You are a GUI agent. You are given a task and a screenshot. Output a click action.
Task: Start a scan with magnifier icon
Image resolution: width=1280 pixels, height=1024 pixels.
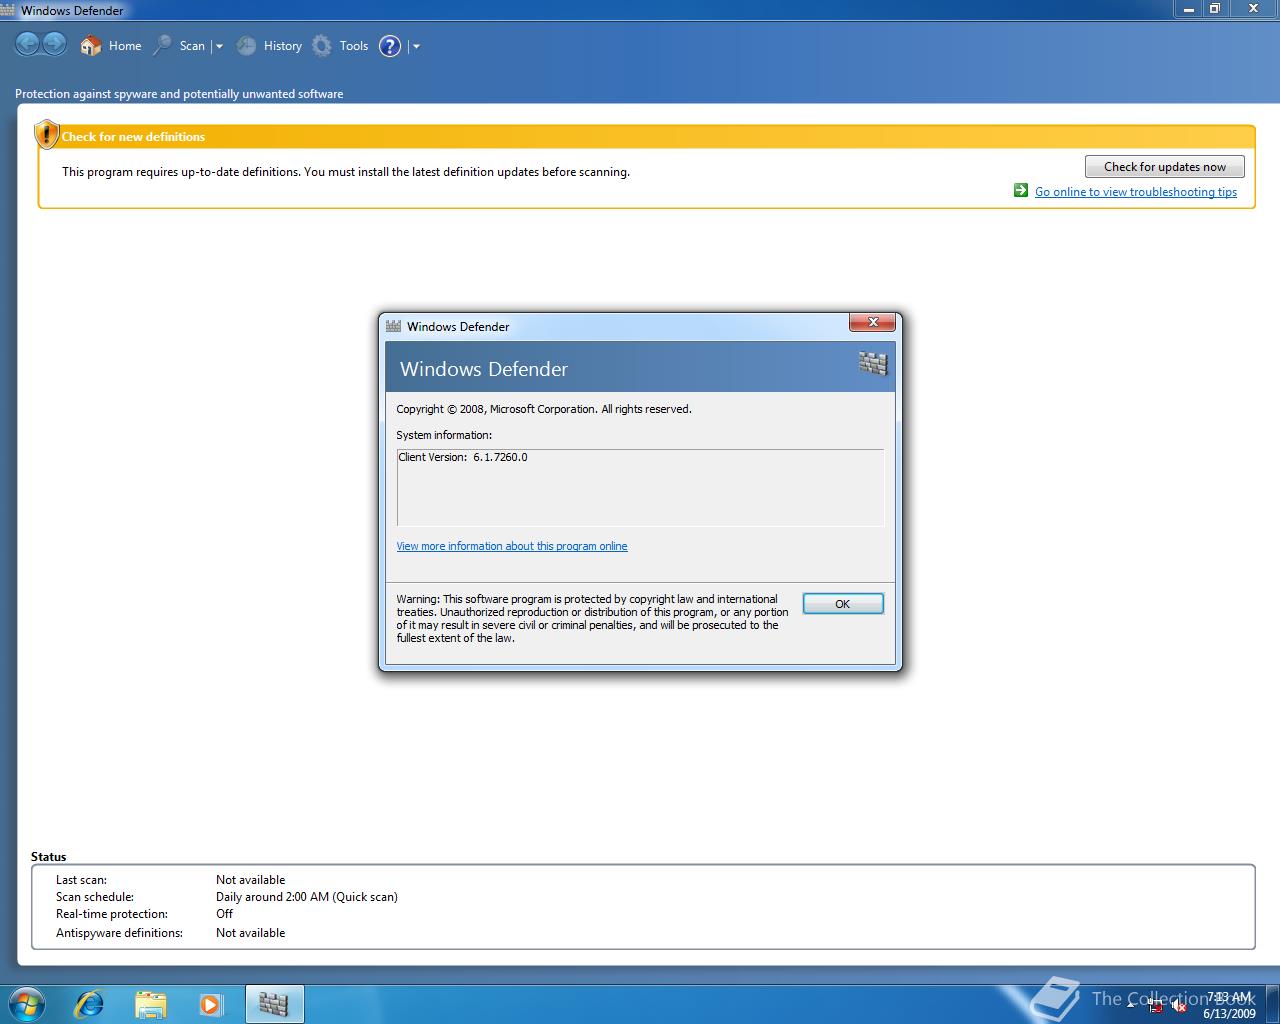pos(162,45)
